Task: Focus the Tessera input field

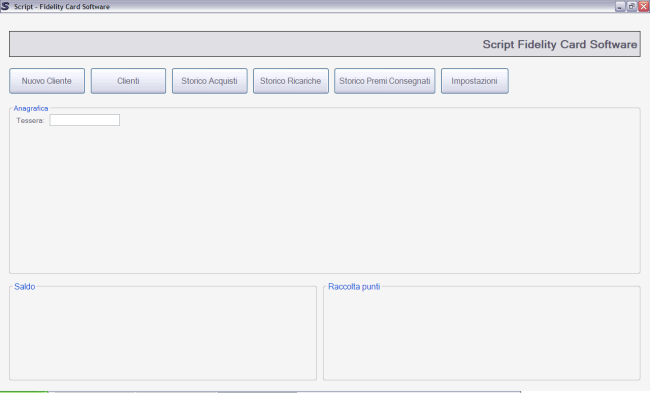Action: pos(85,120)
